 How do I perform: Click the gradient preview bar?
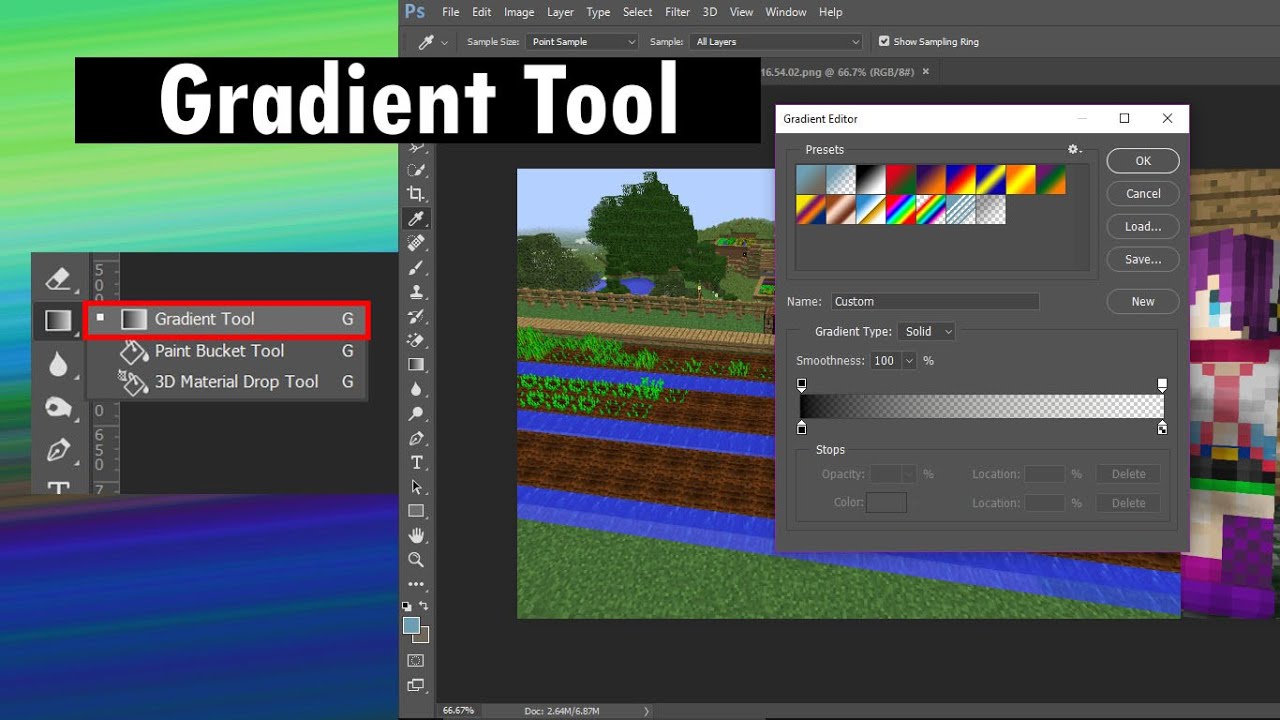click(982, 406)
